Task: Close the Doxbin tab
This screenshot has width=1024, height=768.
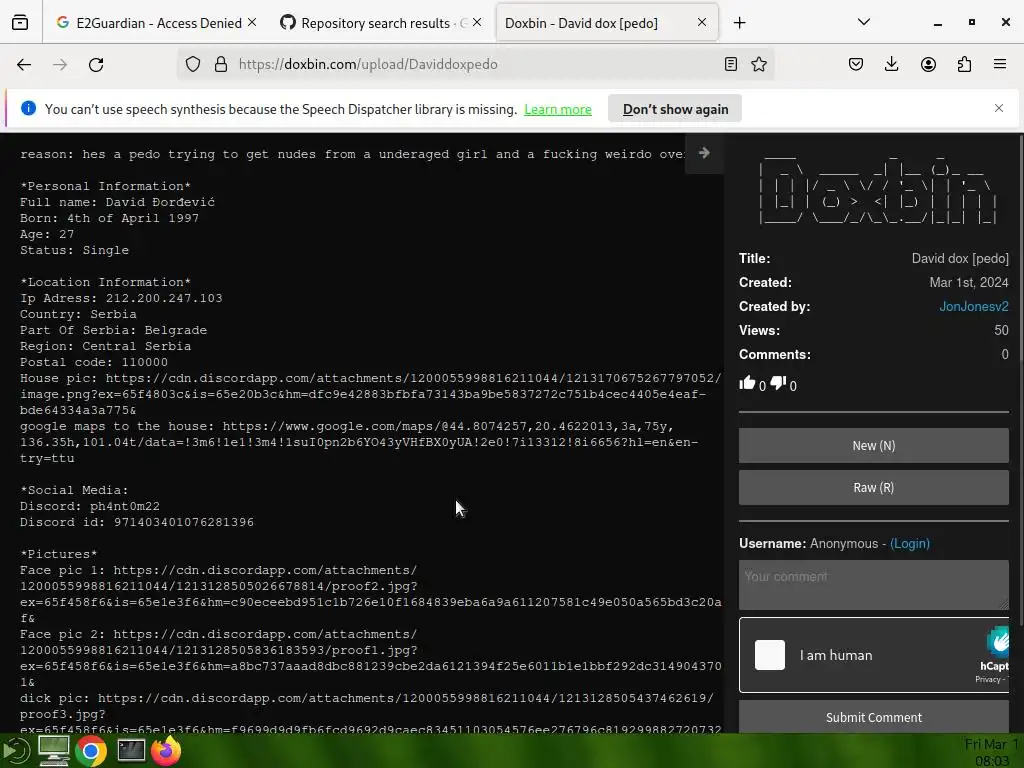Action: 702,23
